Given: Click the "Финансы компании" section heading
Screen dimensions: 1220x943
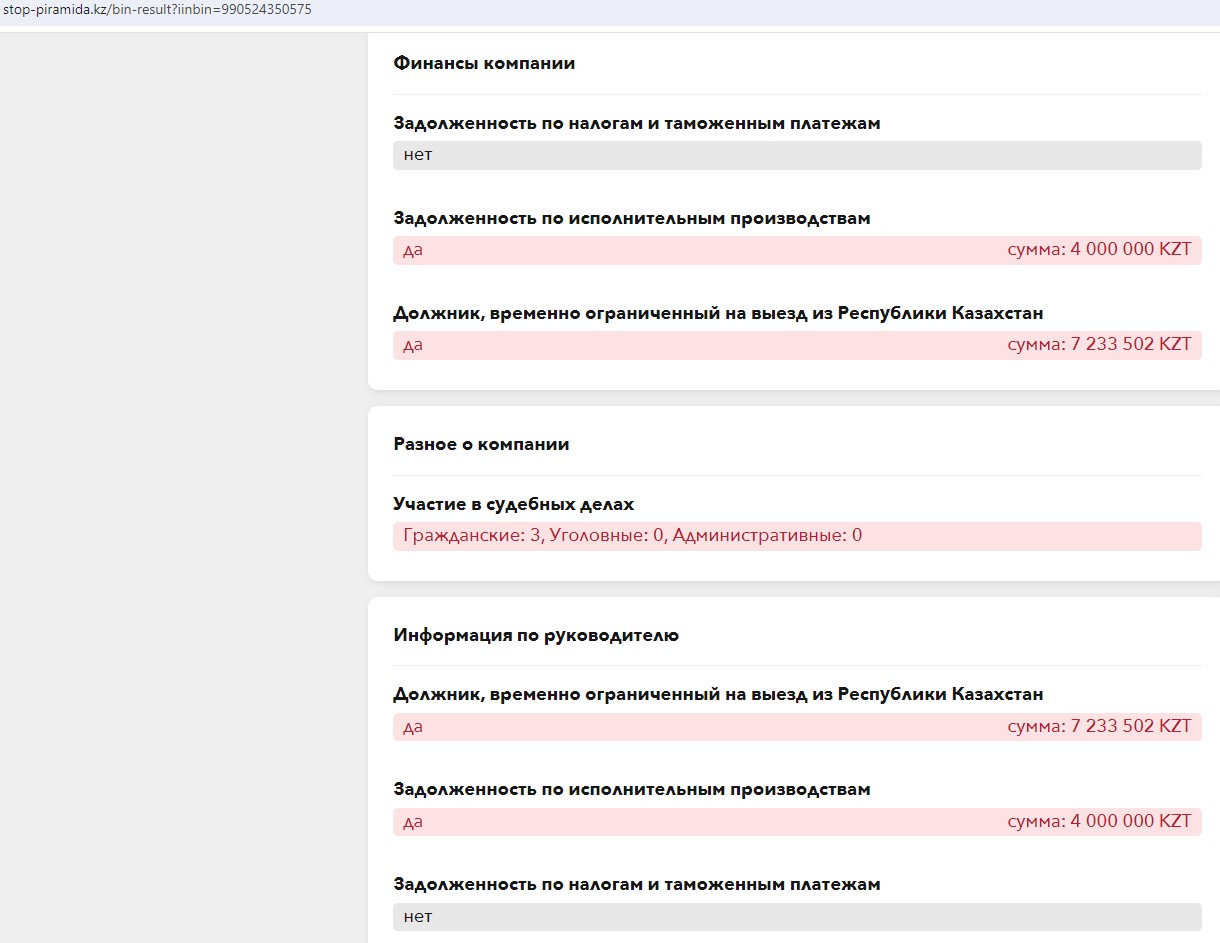Looking at the screenshot, I should click(x=484, y=63).
